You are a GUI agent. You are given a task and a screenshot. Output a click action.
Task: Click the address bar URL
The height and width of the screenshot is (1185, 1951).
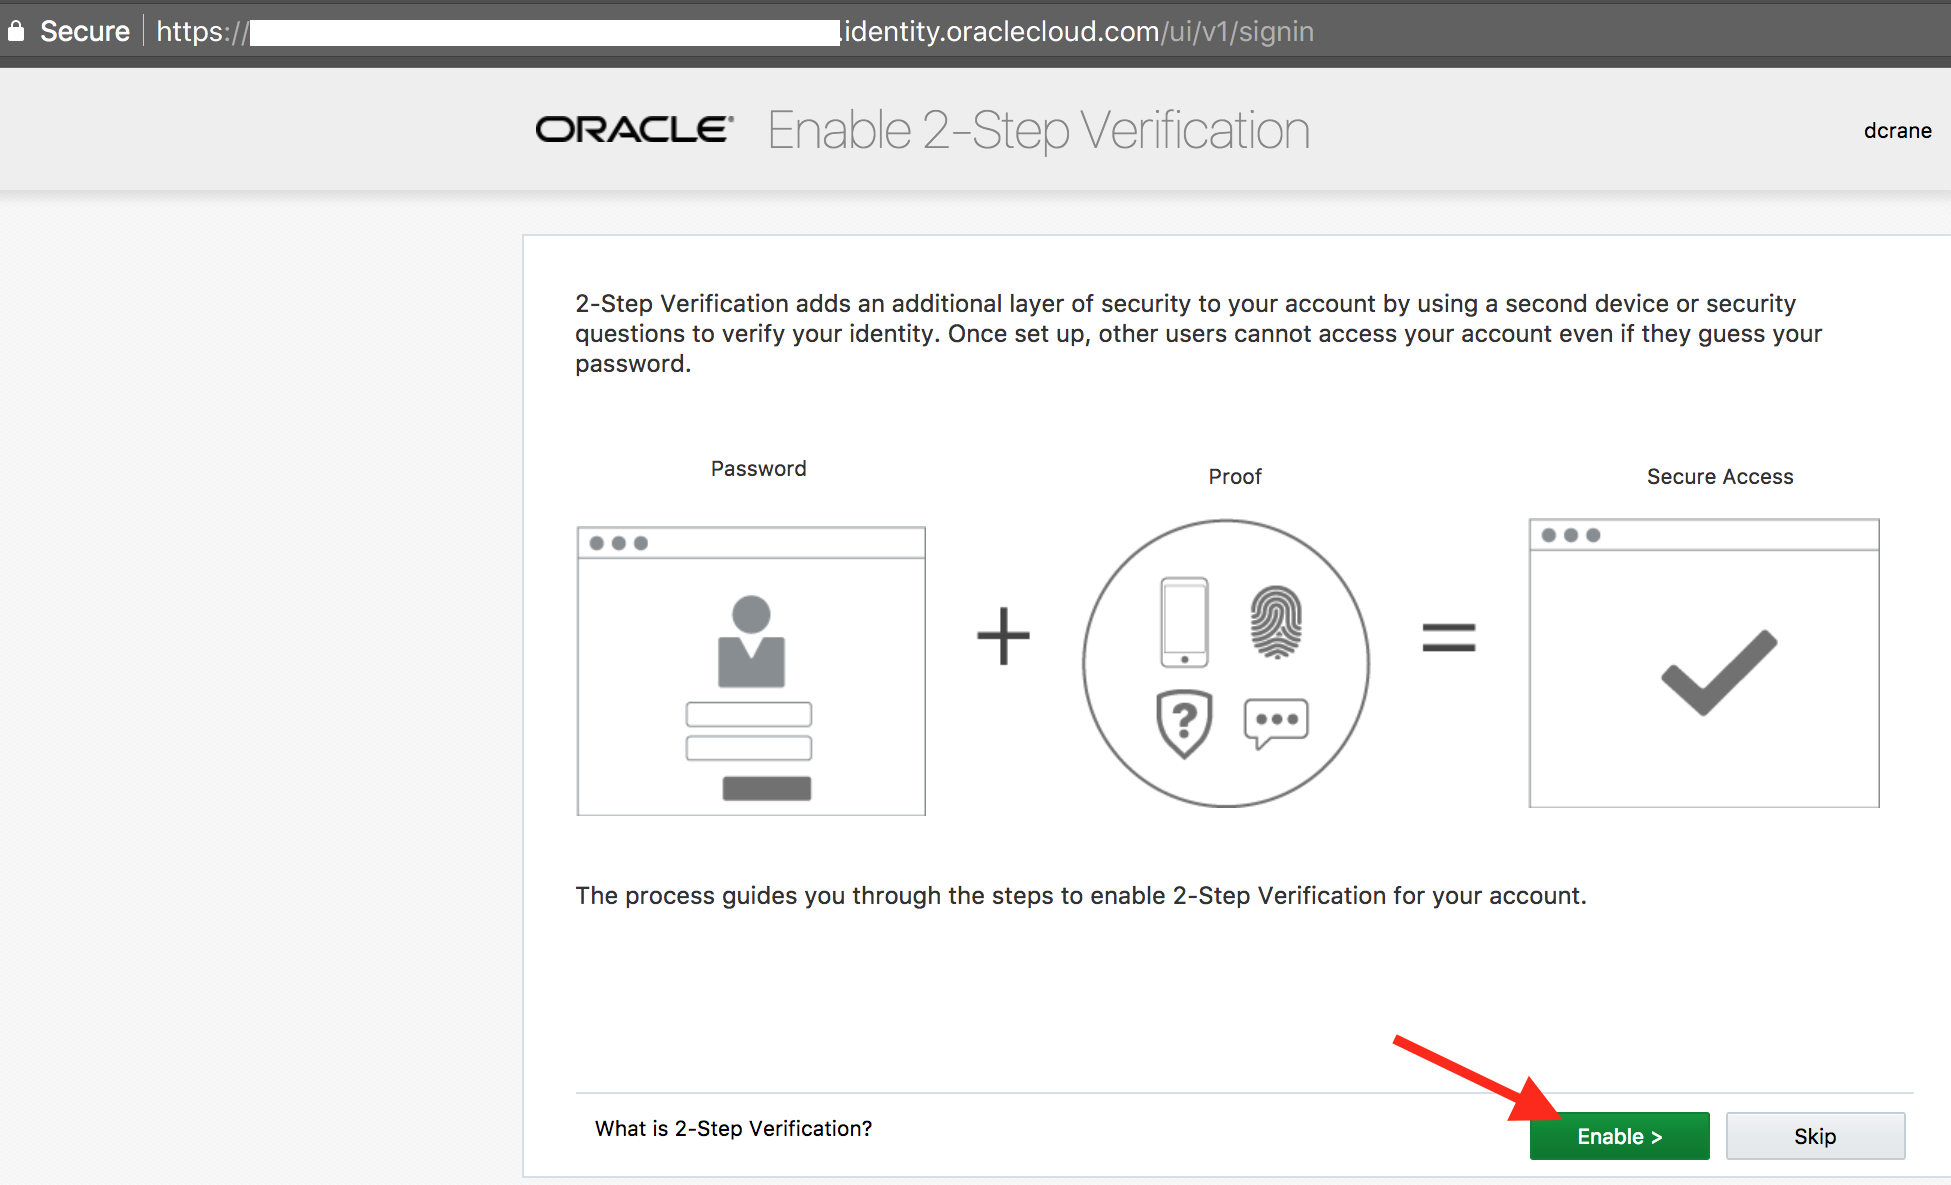click(x=735, y=32)
